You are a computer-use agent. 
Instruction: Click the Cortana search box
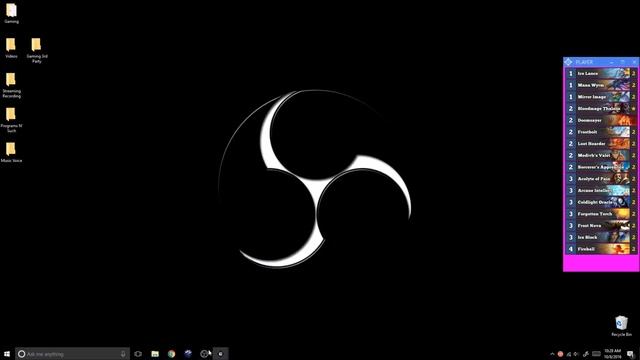[72, 354]
